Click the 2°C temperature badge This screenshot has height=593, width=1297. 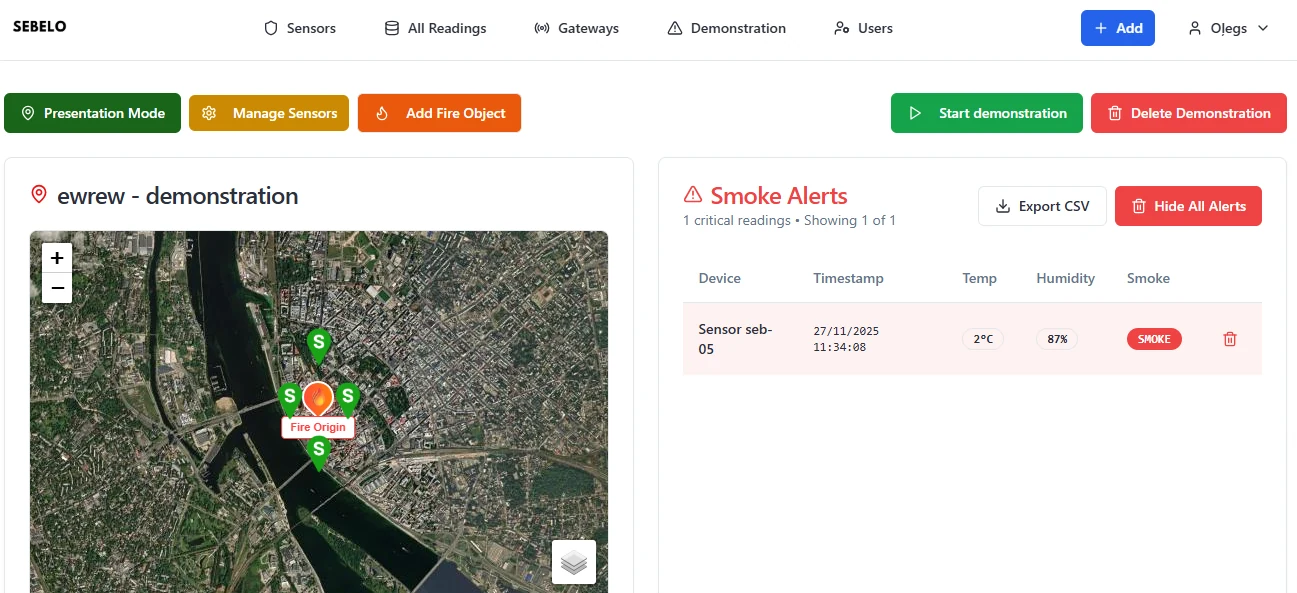[x=983, y=339]
